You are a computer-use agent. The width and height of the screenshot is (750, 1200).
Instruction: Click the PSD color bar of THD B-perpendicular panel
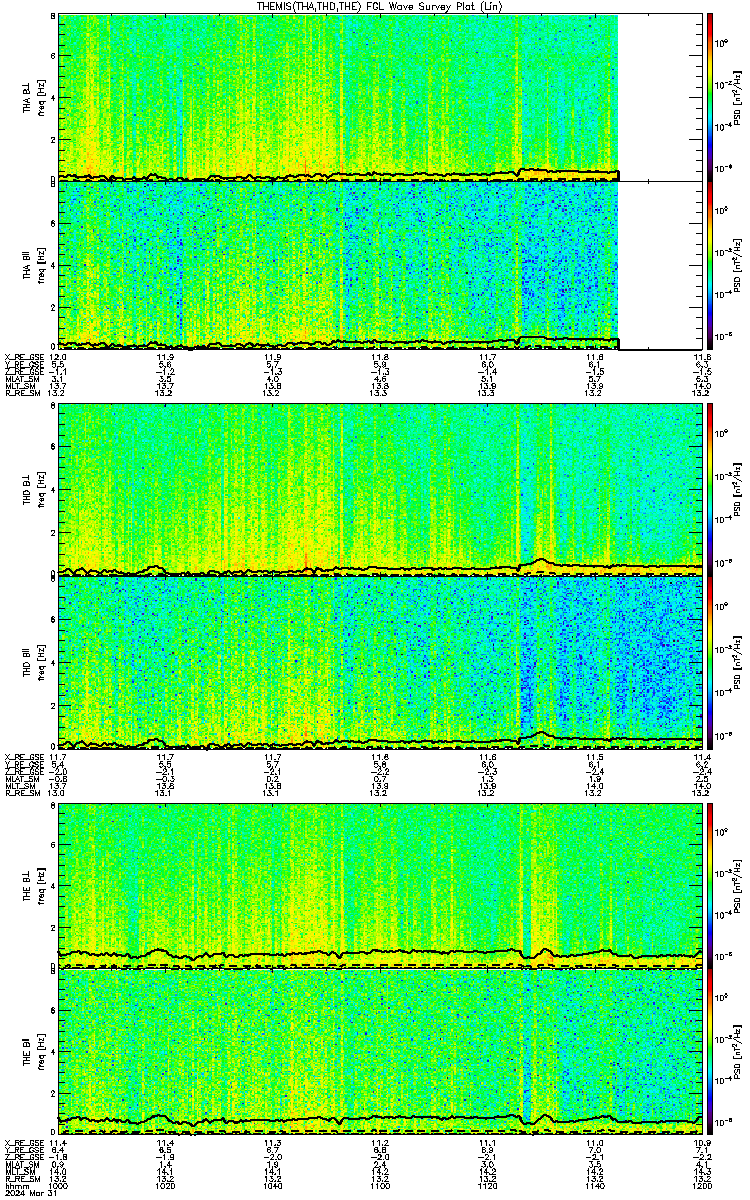click(709, 488)
